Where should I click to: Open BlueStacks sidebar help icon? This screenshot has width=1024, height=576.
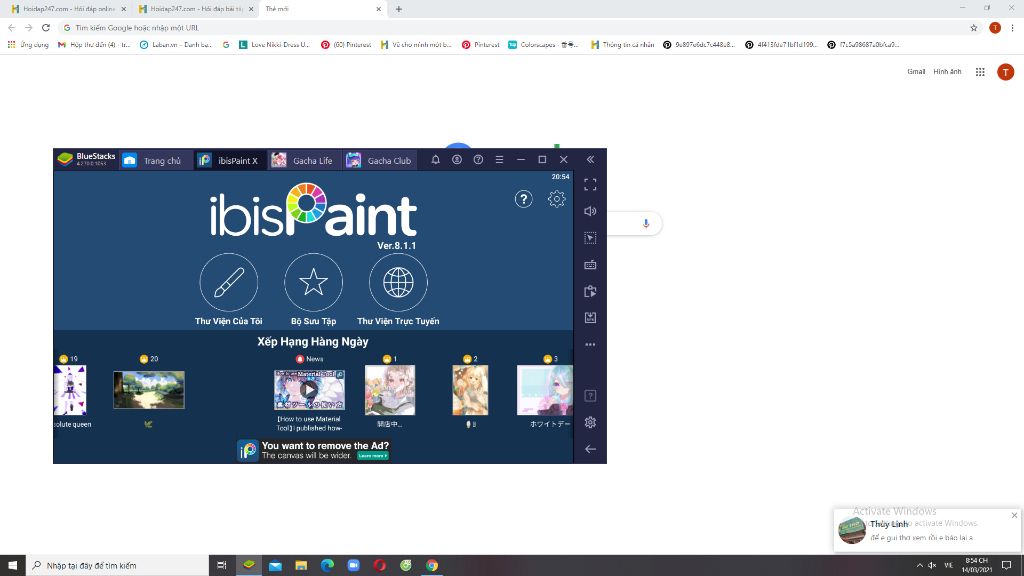(590, 396)
